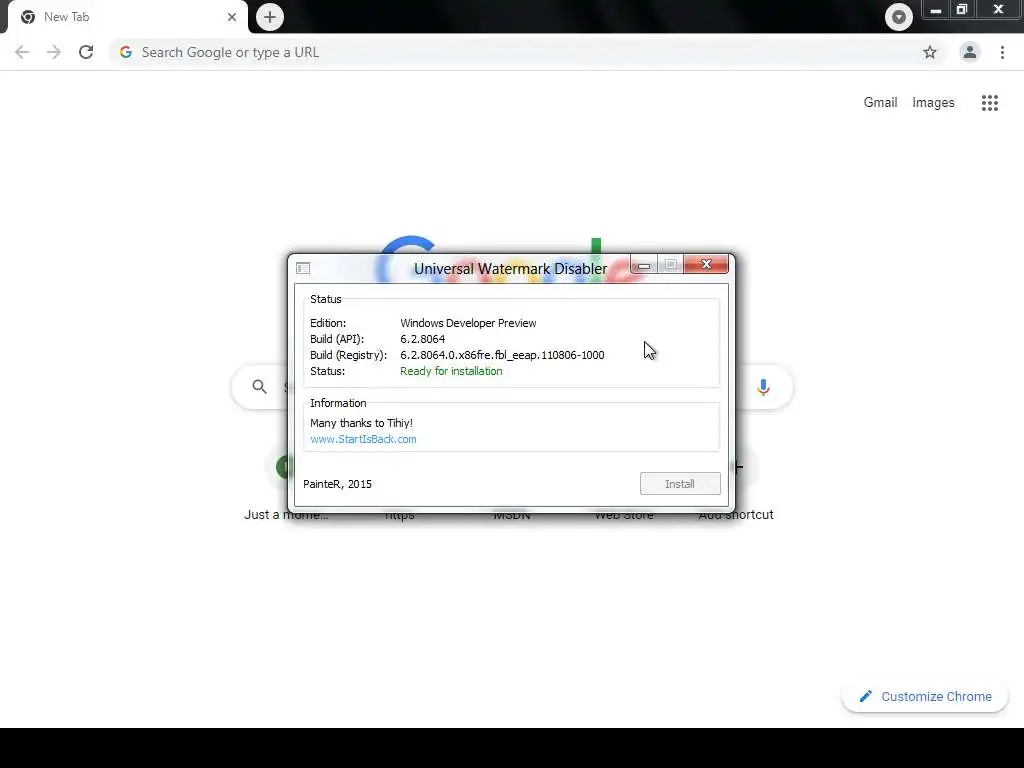Click the 'Many thanks to Tihiy!' text
The height and width of the screenshot is (768, 1024).
(x=361, y=423)
